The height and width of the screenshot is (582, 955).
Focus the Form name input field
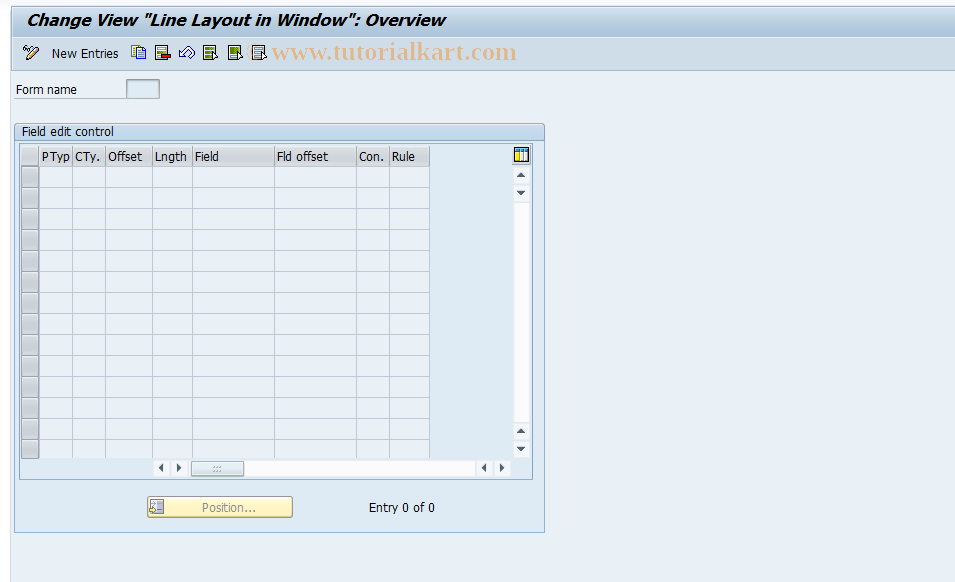143,89
